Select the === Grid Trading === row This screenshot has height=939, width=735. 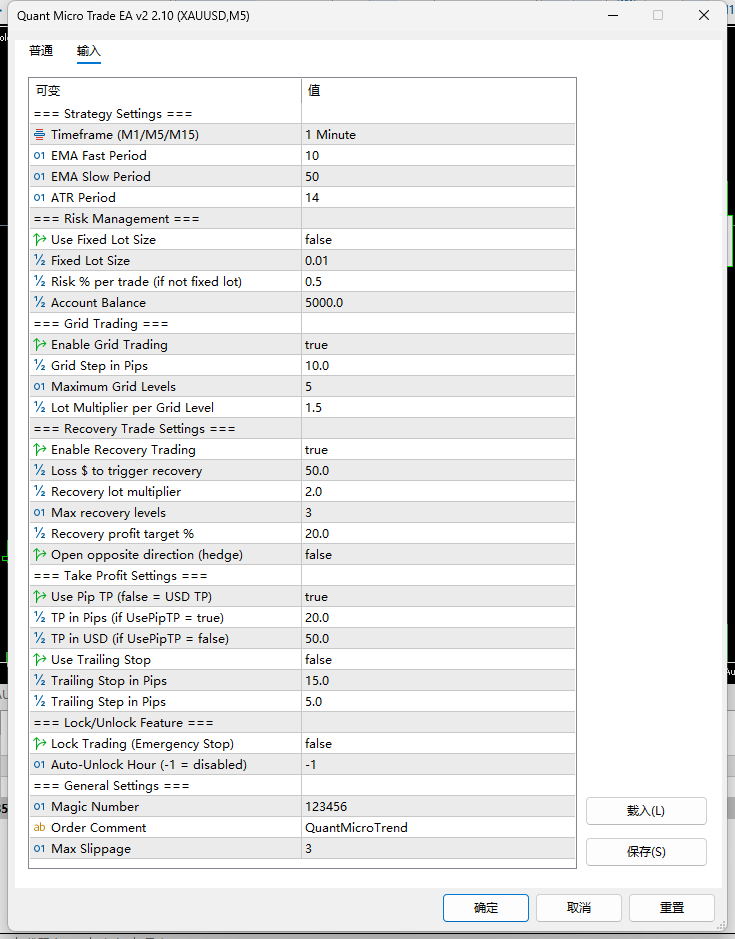coord(303,323)
